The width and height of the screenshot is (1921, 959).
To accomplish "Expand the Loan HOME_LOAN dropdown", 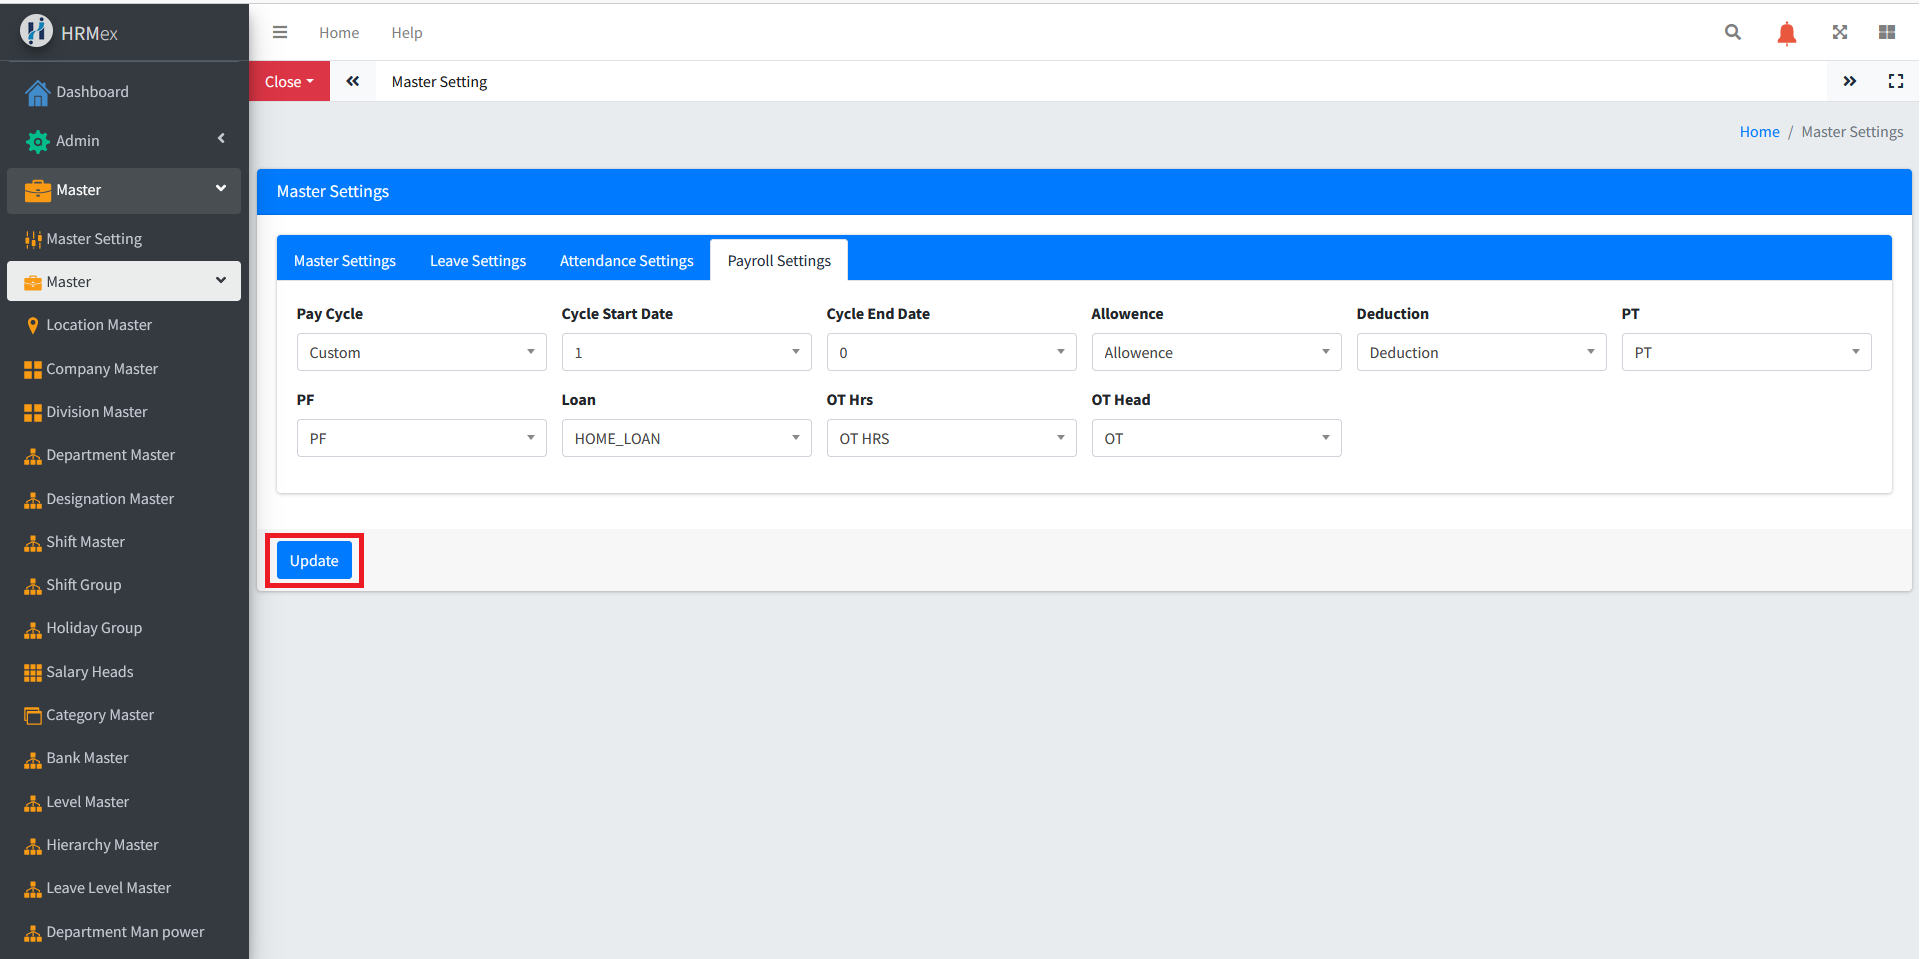I will (686, 438).
